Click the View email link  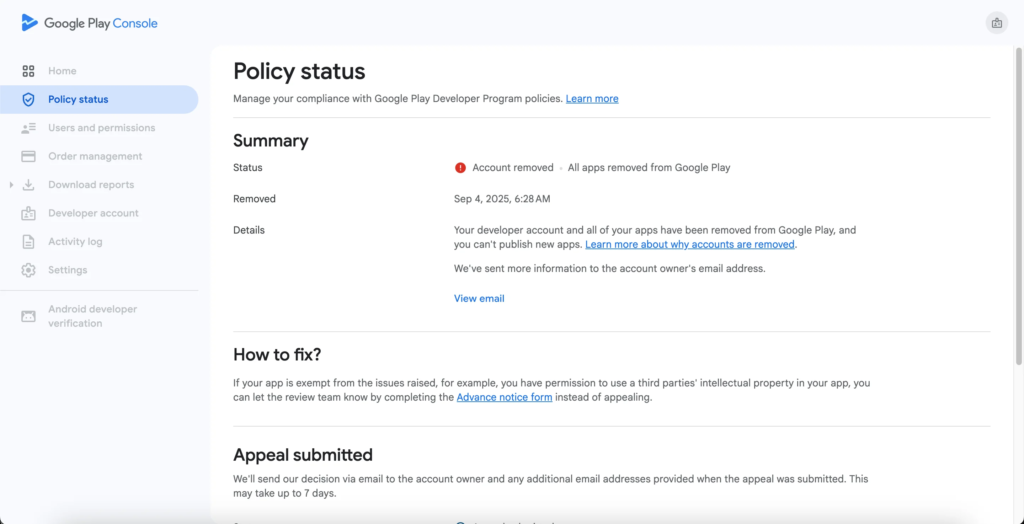tap(479, 298)
